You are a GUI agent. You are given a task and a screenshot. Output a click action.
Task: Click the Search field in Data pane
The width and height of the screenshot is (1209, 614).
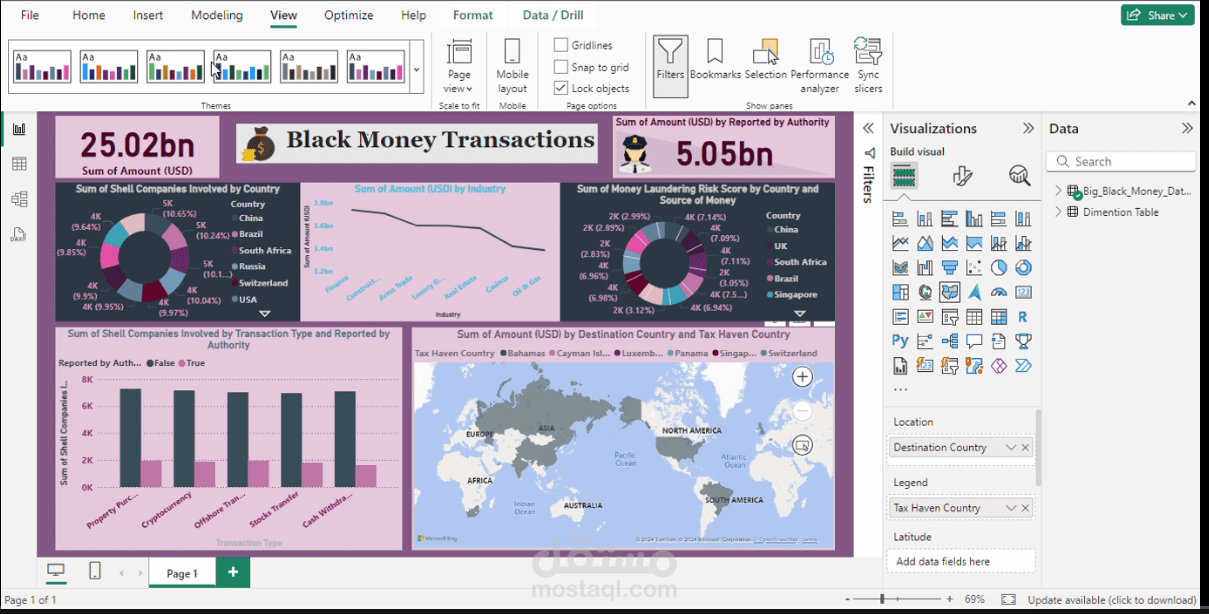tap(1121, 161)
